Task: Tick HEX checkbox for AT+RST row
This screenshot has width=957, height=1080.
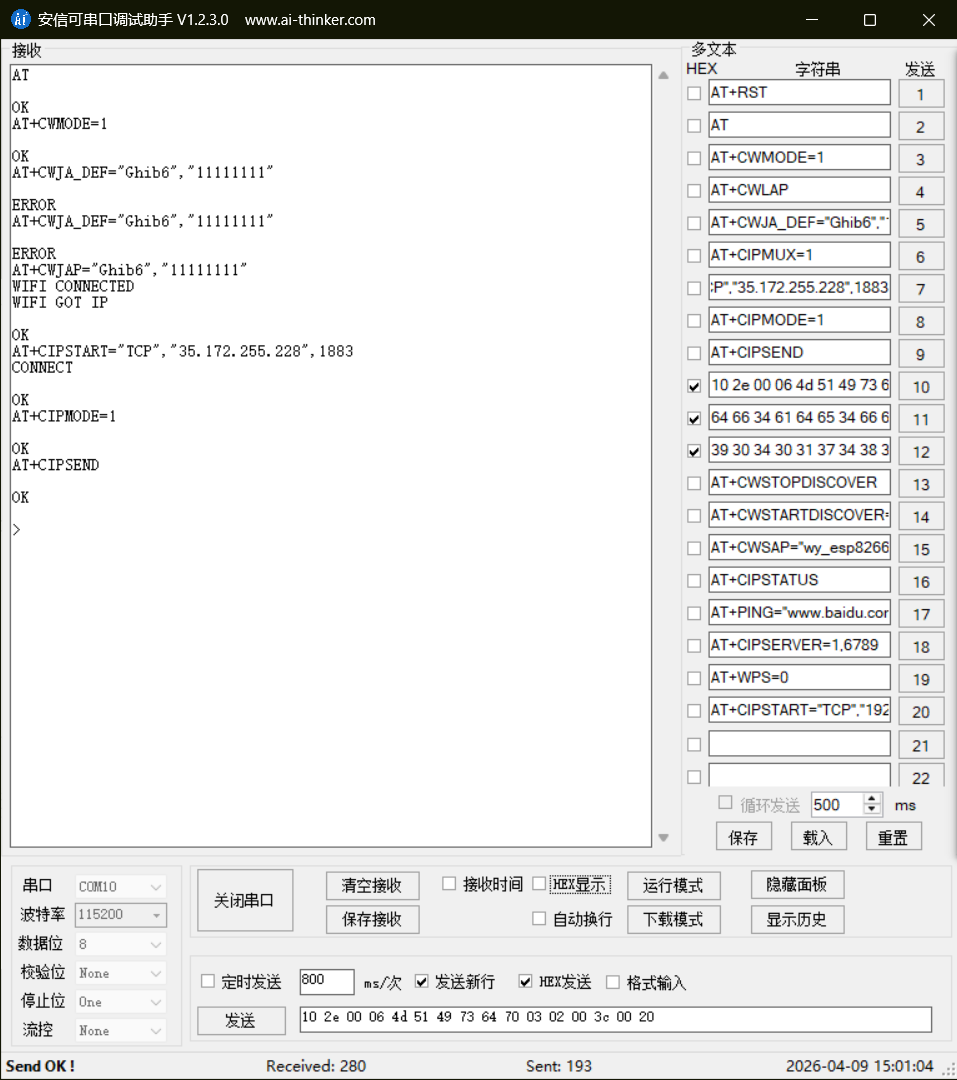Action: point(694,93)
